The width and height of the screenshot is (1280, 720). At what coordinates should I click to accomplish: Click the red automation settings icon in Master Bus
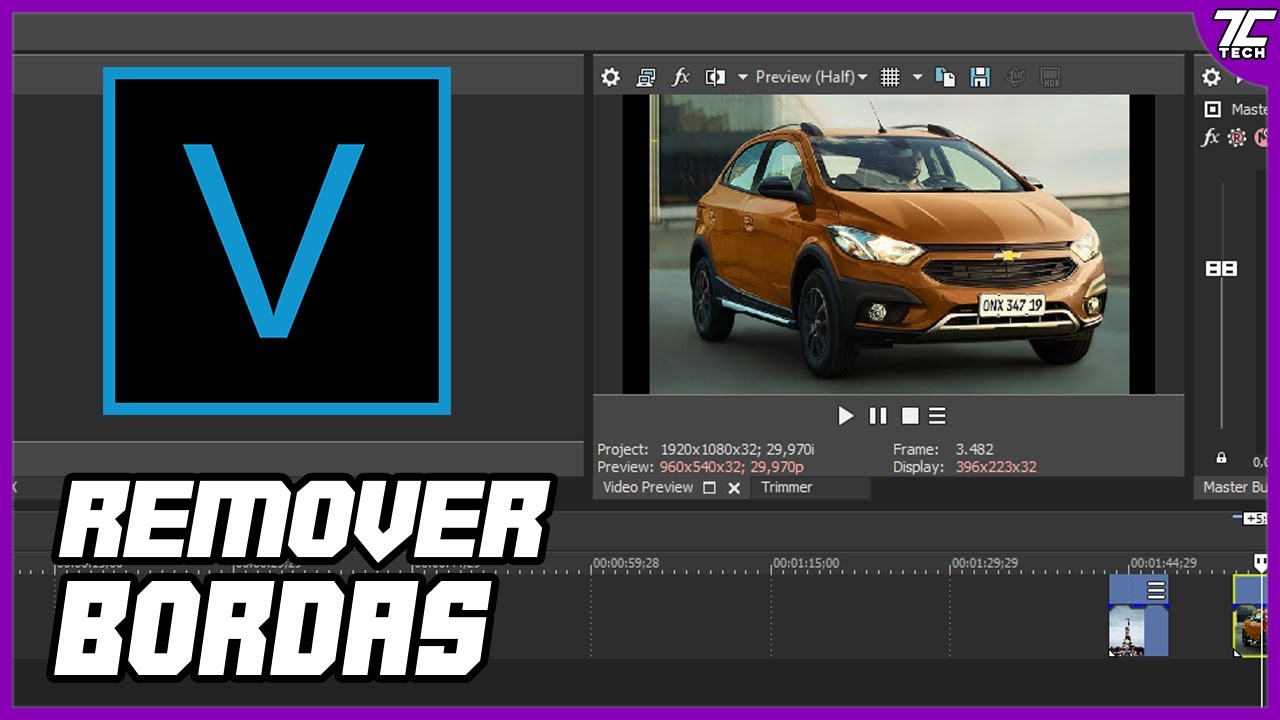1237,138
